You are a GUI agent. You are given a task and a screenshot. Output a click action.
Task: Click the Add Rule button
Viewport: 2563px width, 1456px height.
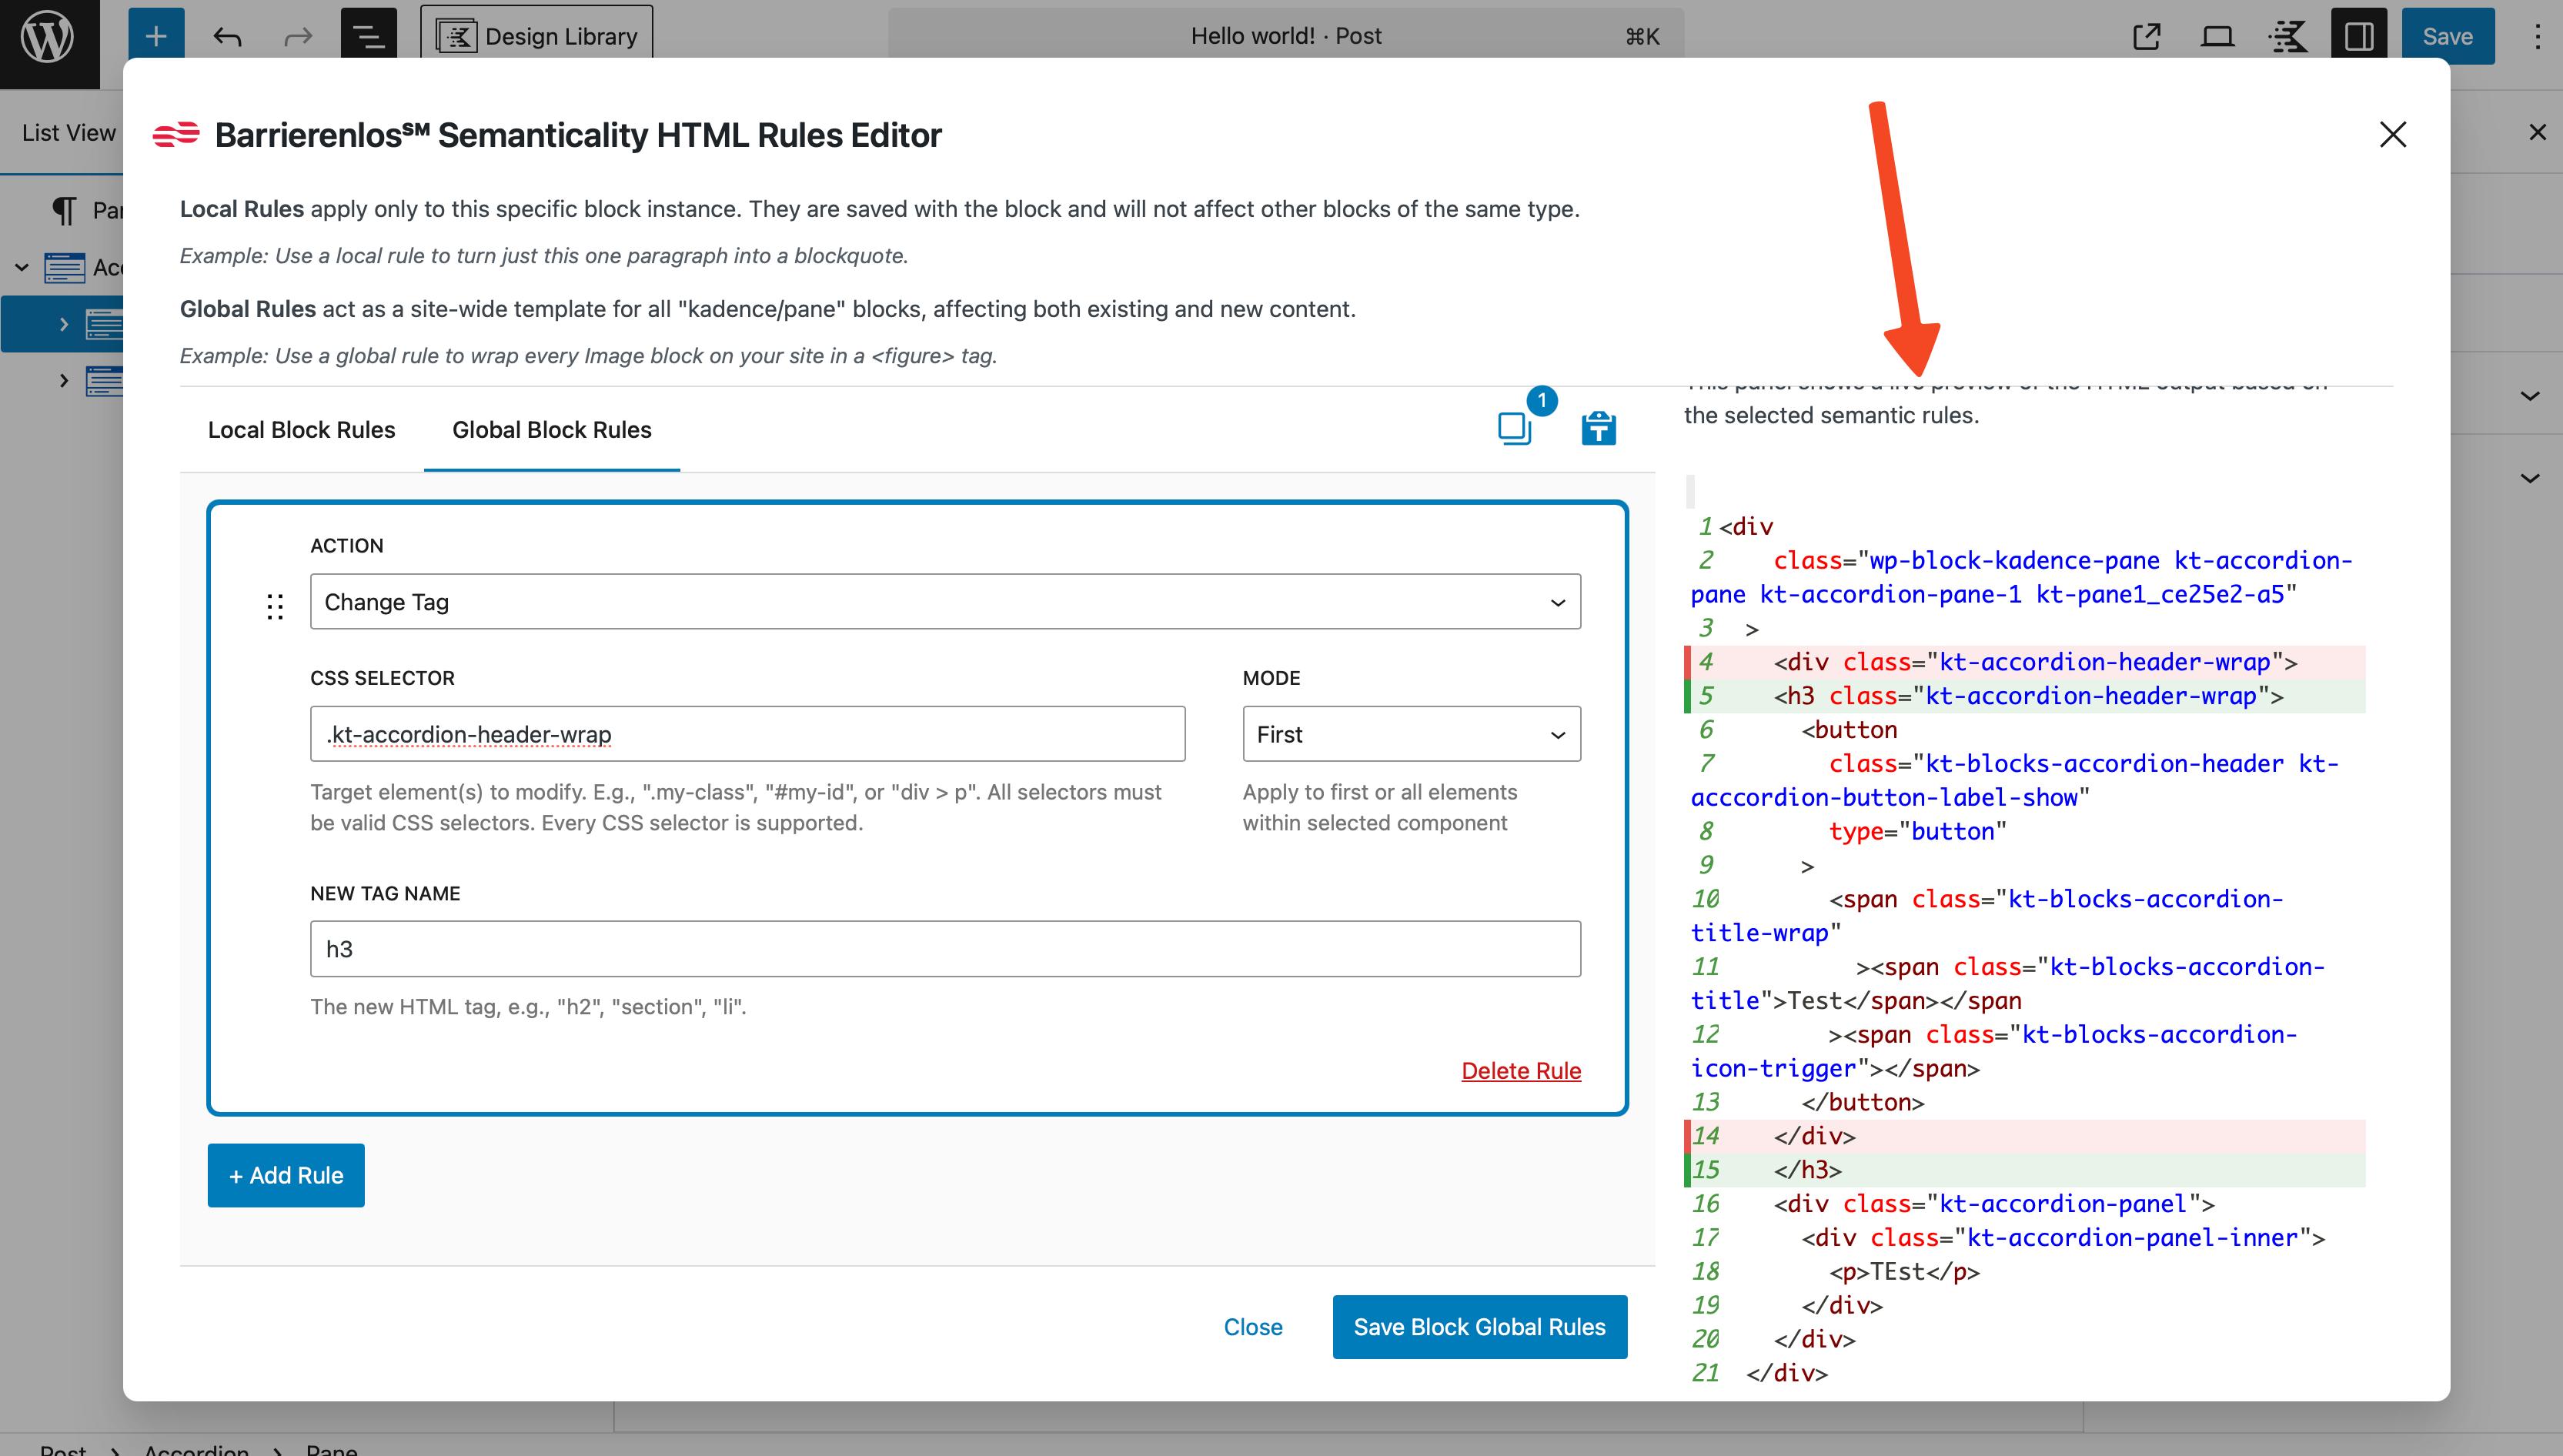pyautogui.click(x=285, y=1175)
